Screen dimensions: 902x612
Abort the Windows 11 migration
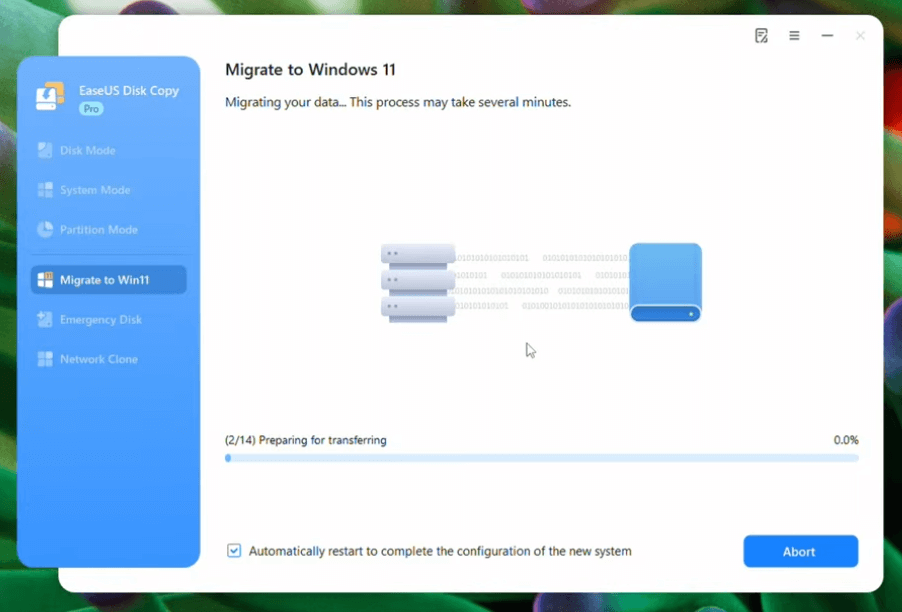[x=800, y=551]
